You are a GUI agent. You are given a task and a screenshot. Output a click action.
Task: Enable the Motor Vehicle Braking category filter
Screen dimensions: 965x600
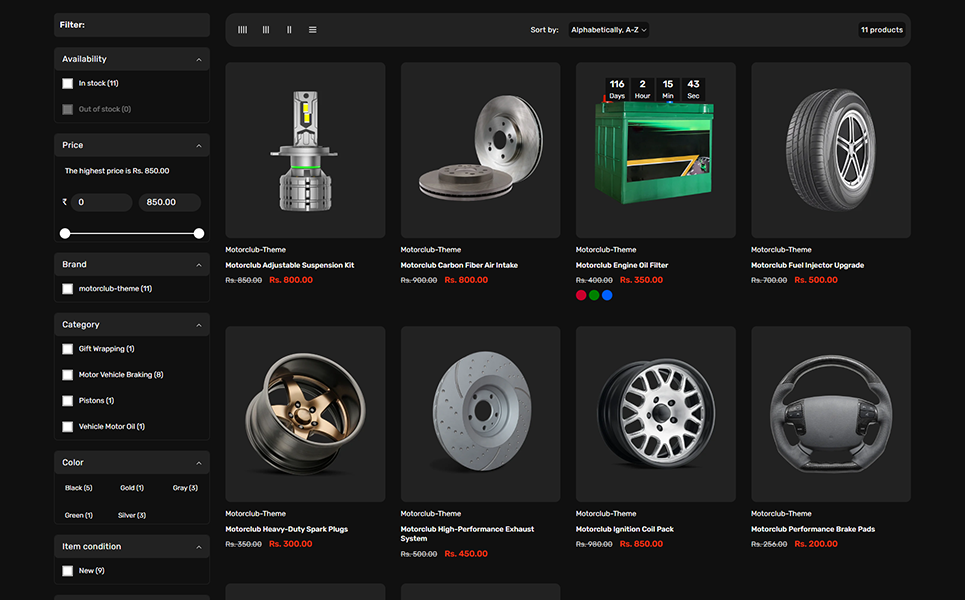(x=68, y=375)
